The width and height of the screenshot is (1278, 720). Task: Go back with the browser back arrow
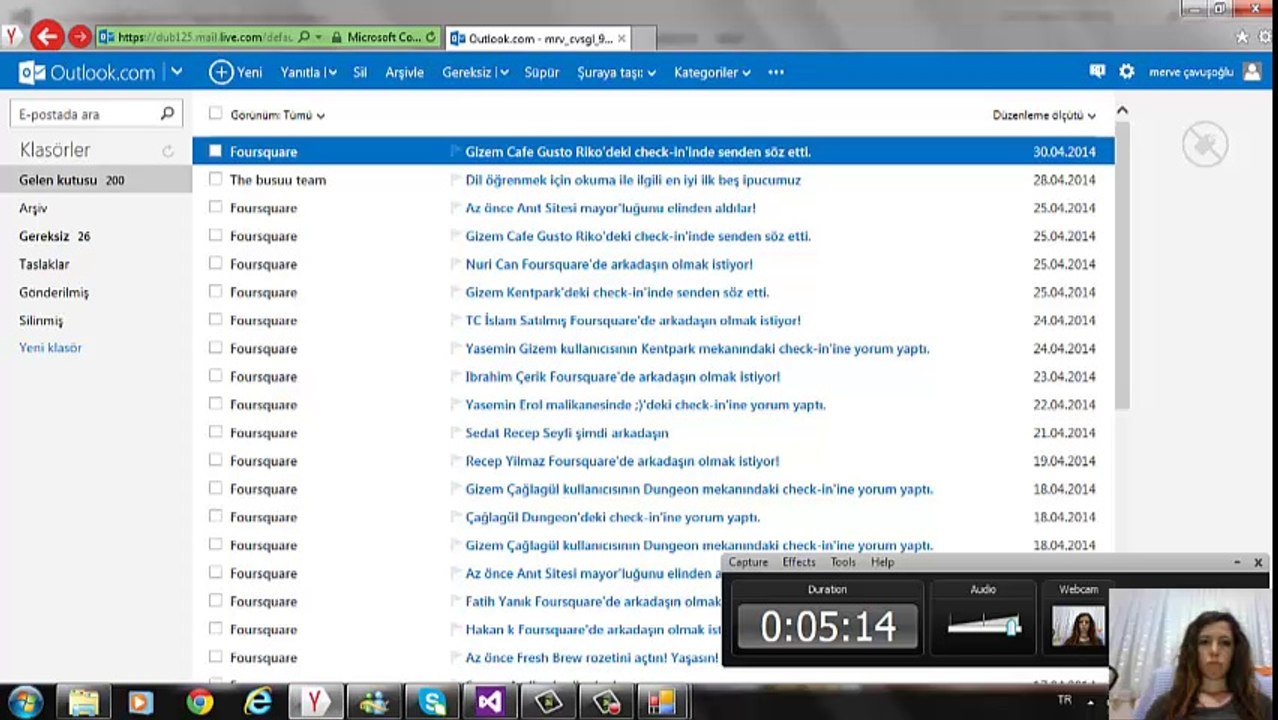[46, 37]
